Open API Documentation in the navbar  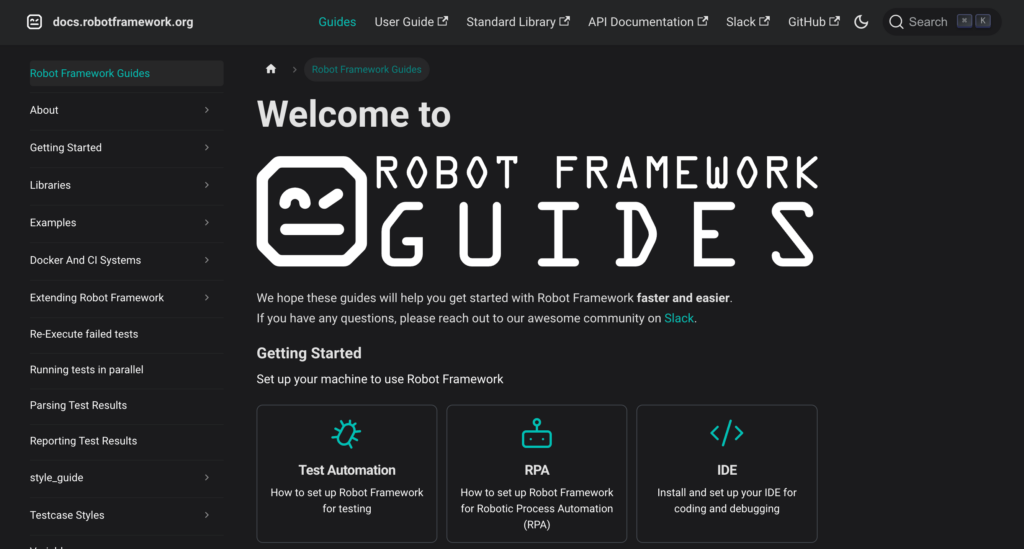tap(648, 22)
